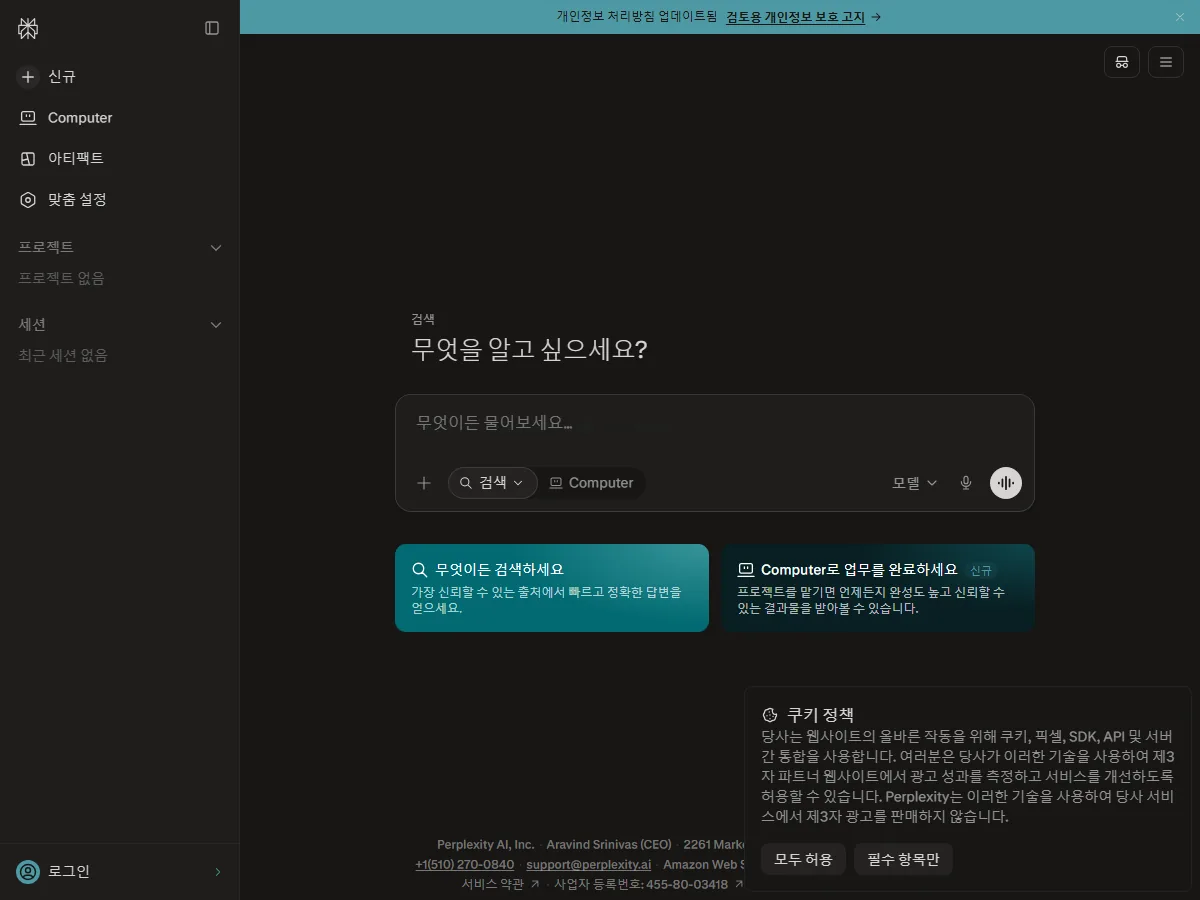Click the 프로젝트 없음 text
Screen dimensions: 1200x900
pyautogui.click(x=62, y=278)
